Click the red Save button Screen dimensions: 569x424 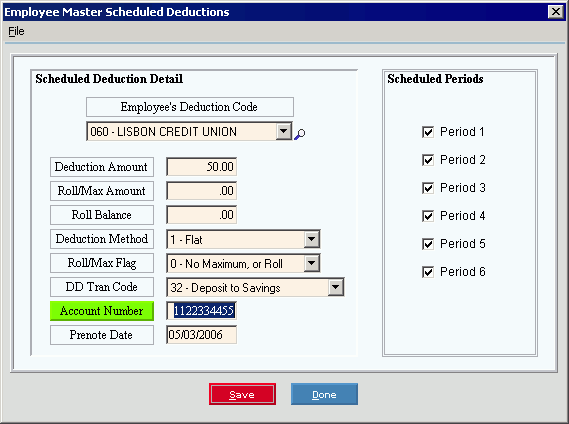pos(242,394)
